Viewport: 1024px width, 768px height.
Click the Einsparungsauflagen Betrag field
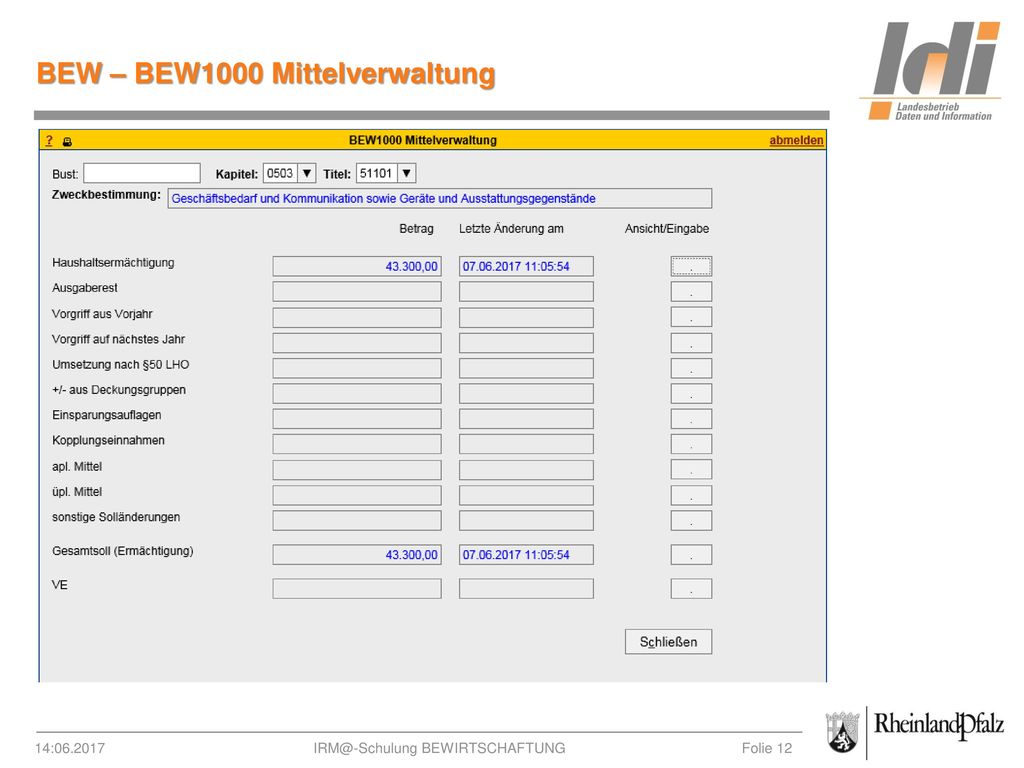[357, 419]
